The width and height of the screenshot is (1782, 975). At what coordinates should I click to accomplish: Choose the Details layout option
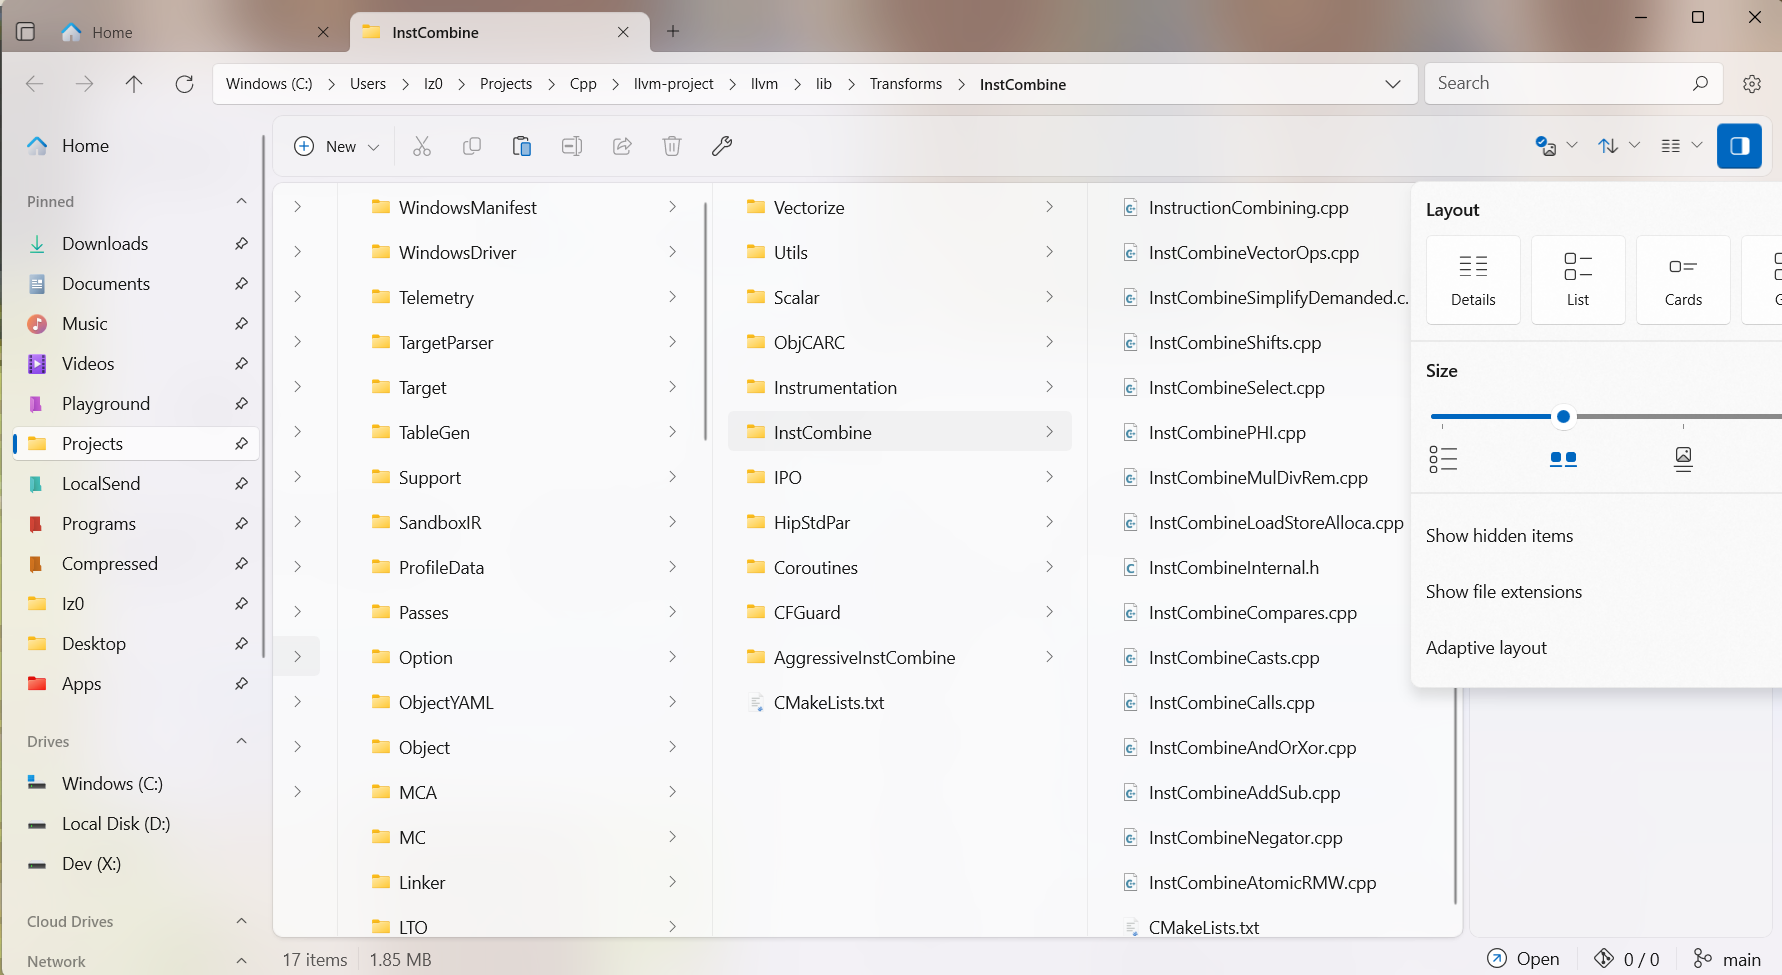coord(1473,280)
